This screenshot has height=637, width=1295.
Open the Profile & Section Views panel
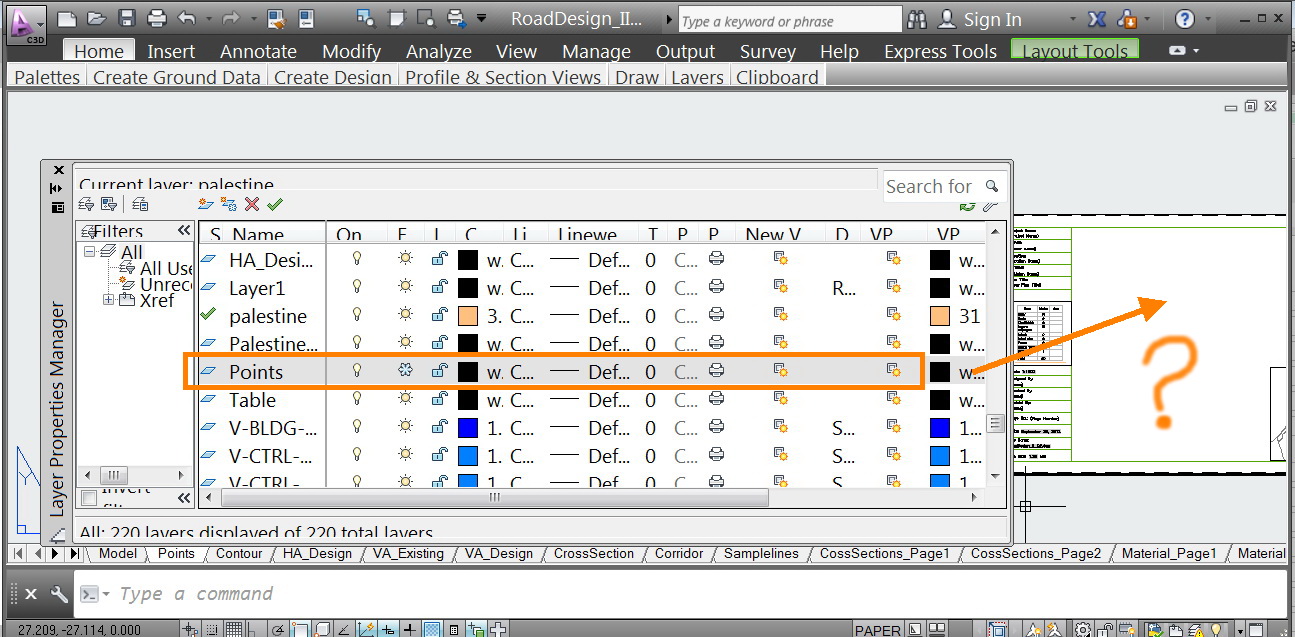point(503,77)
